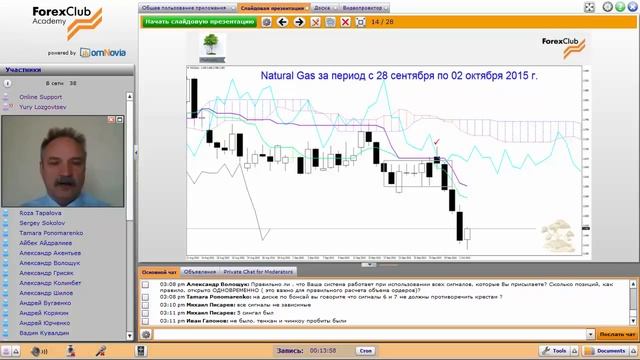
Task: Open Private Chat for Moderators tab
Action: (x=258, y=272)
